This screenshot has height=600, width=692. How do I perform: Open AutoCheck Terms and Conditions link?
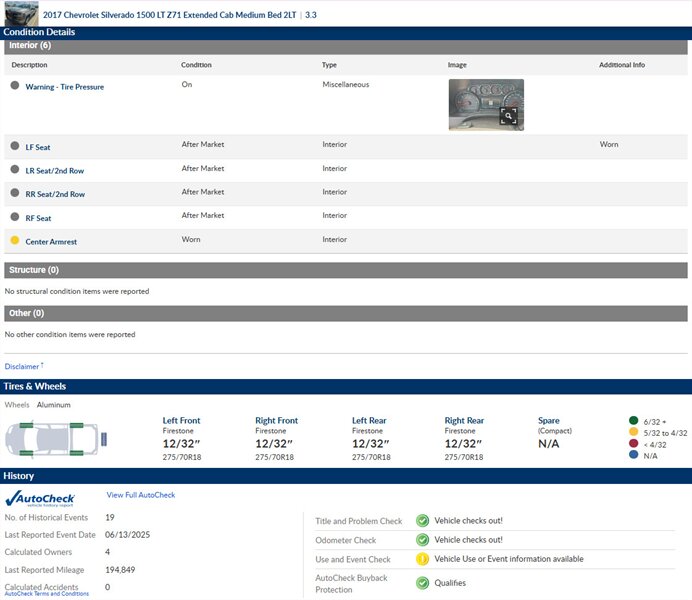pos(47,594)
